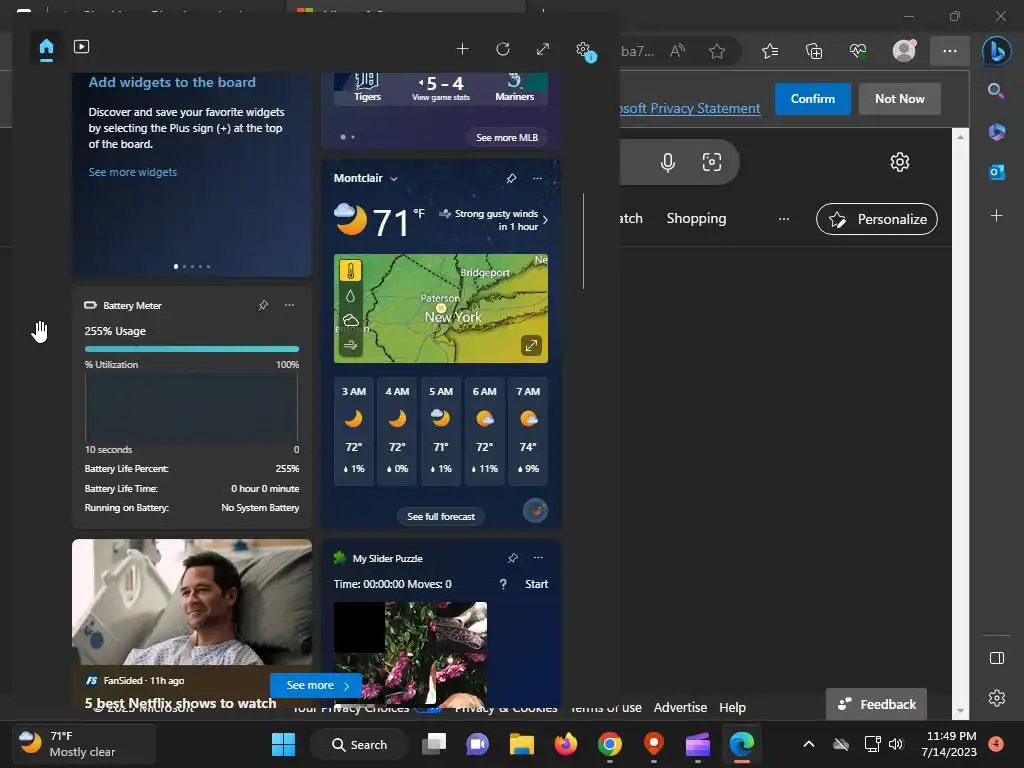Add a new sidebar app
Viewport: 1024px width, 768px height.
point(996,216)
